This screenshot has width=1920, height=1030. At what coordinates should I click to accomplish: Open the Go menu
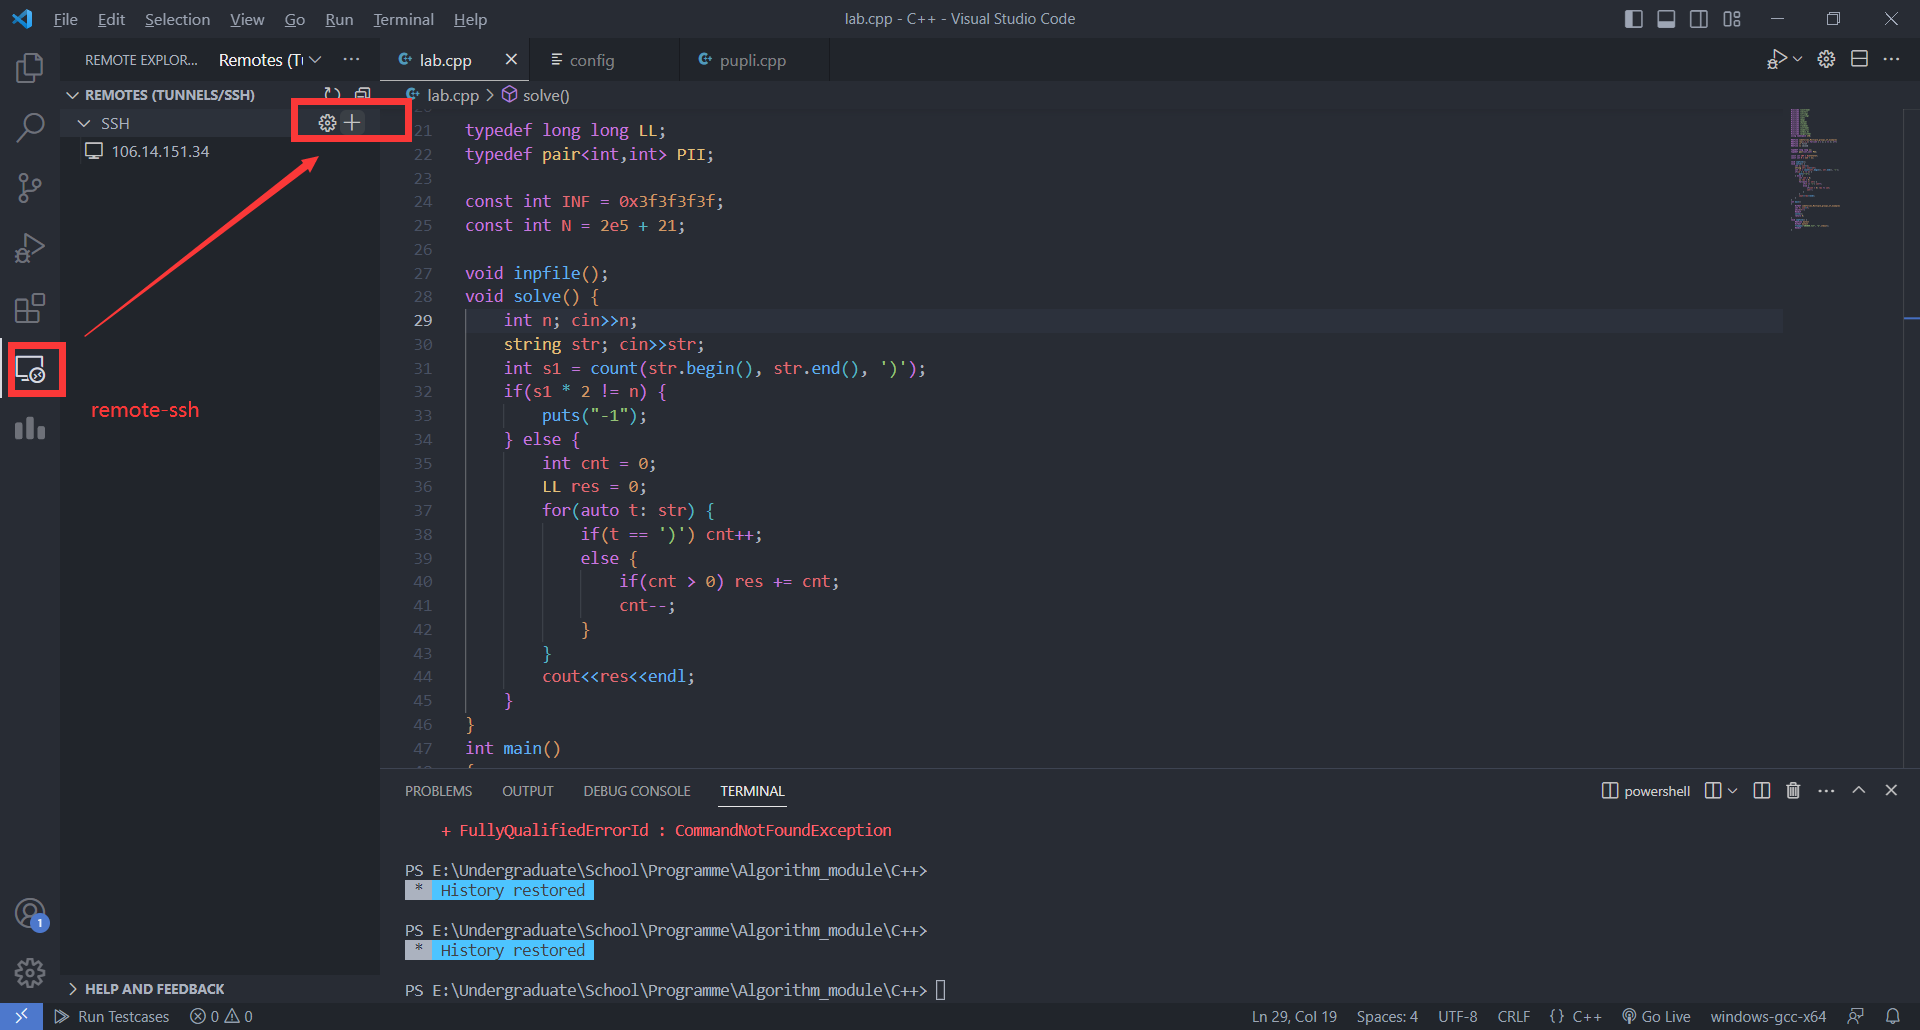[294, 19]
